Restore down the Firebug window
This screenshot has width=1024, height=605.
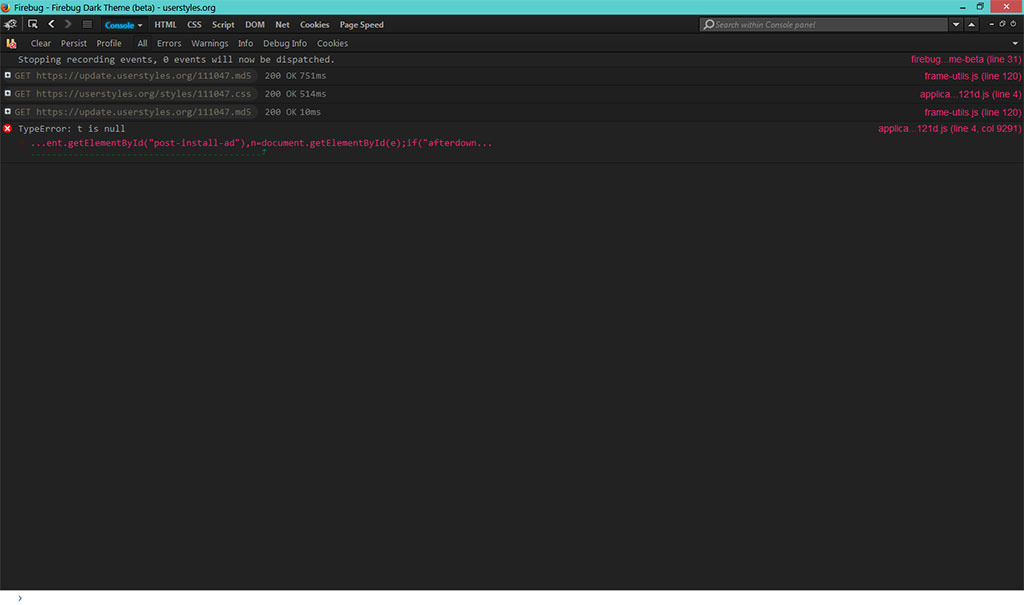coord(980,7)
